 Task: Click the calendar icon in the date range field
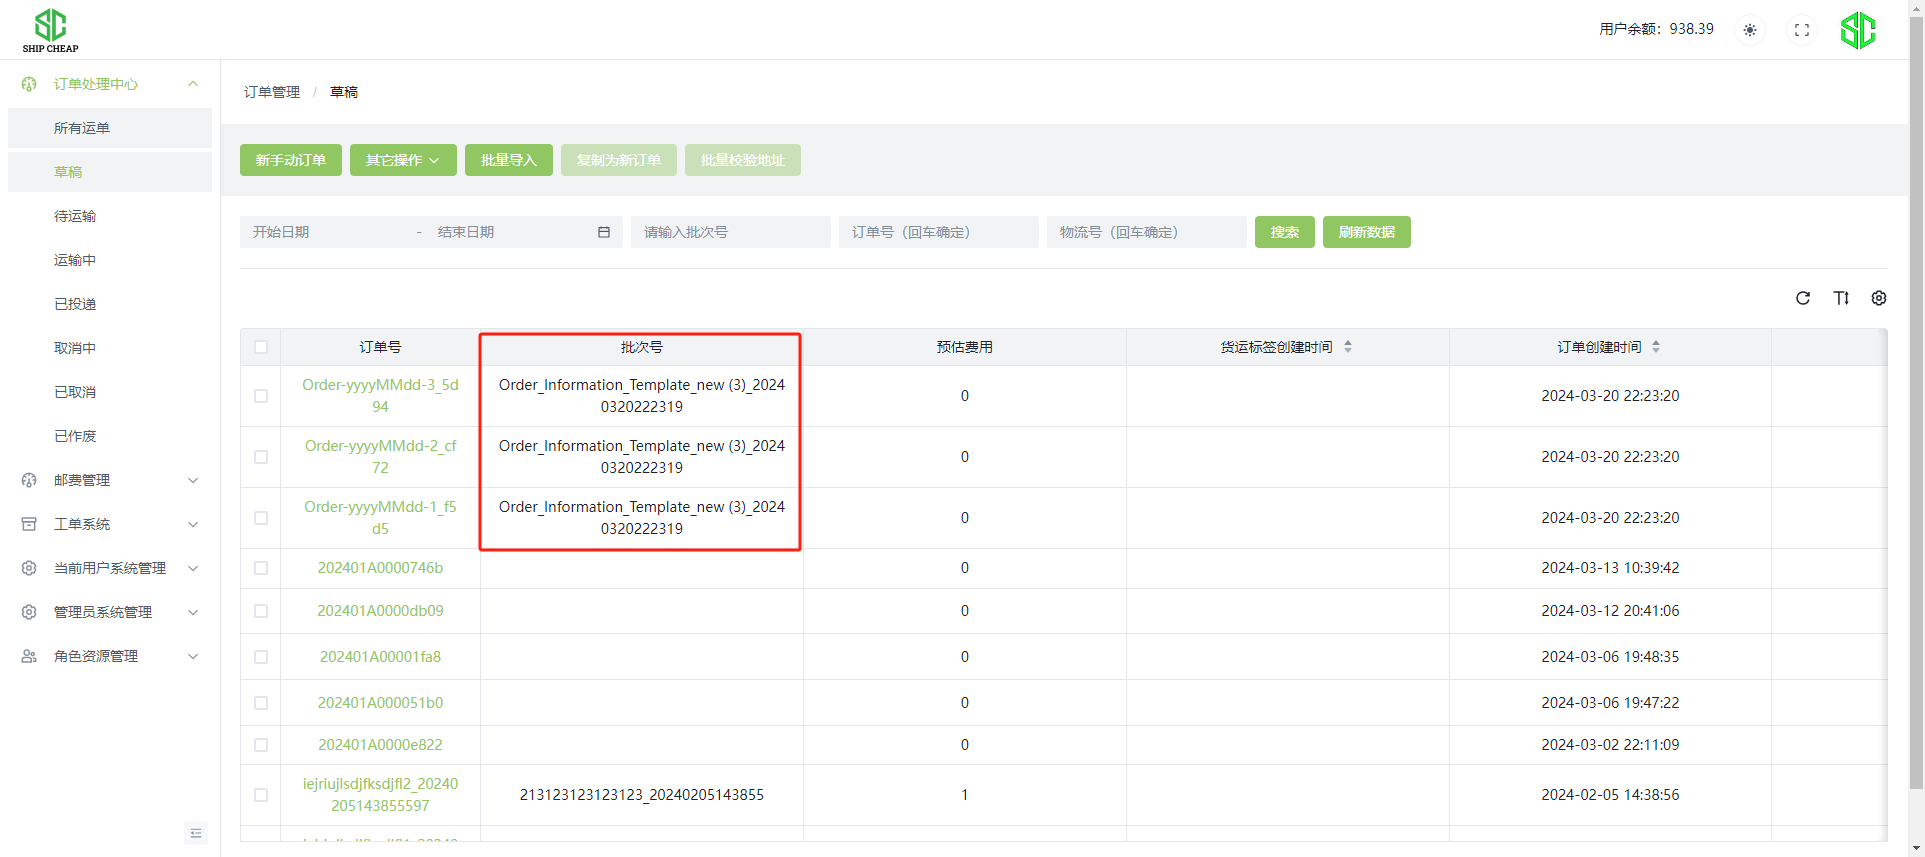pyautogui.click(x=604, y=232)
